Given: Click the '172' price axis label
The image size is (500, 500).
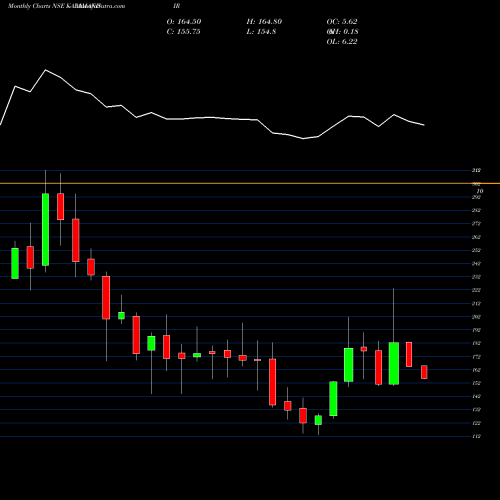Looking at the screenshot, I should 476,357.
